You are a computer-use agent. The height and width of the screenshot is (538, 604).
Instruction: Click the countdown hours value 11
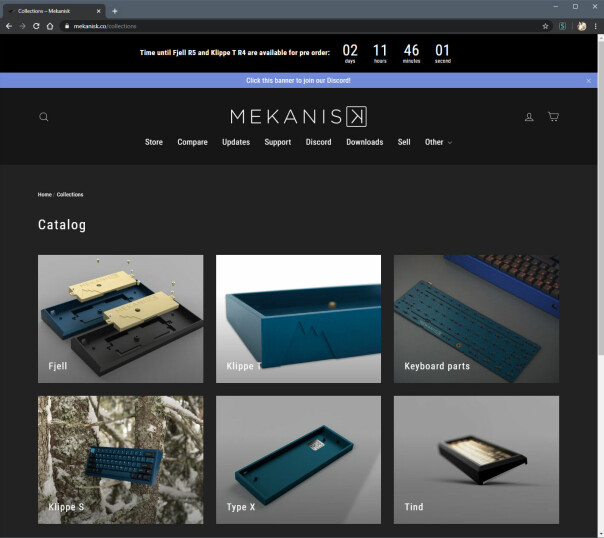coord(380,50)
